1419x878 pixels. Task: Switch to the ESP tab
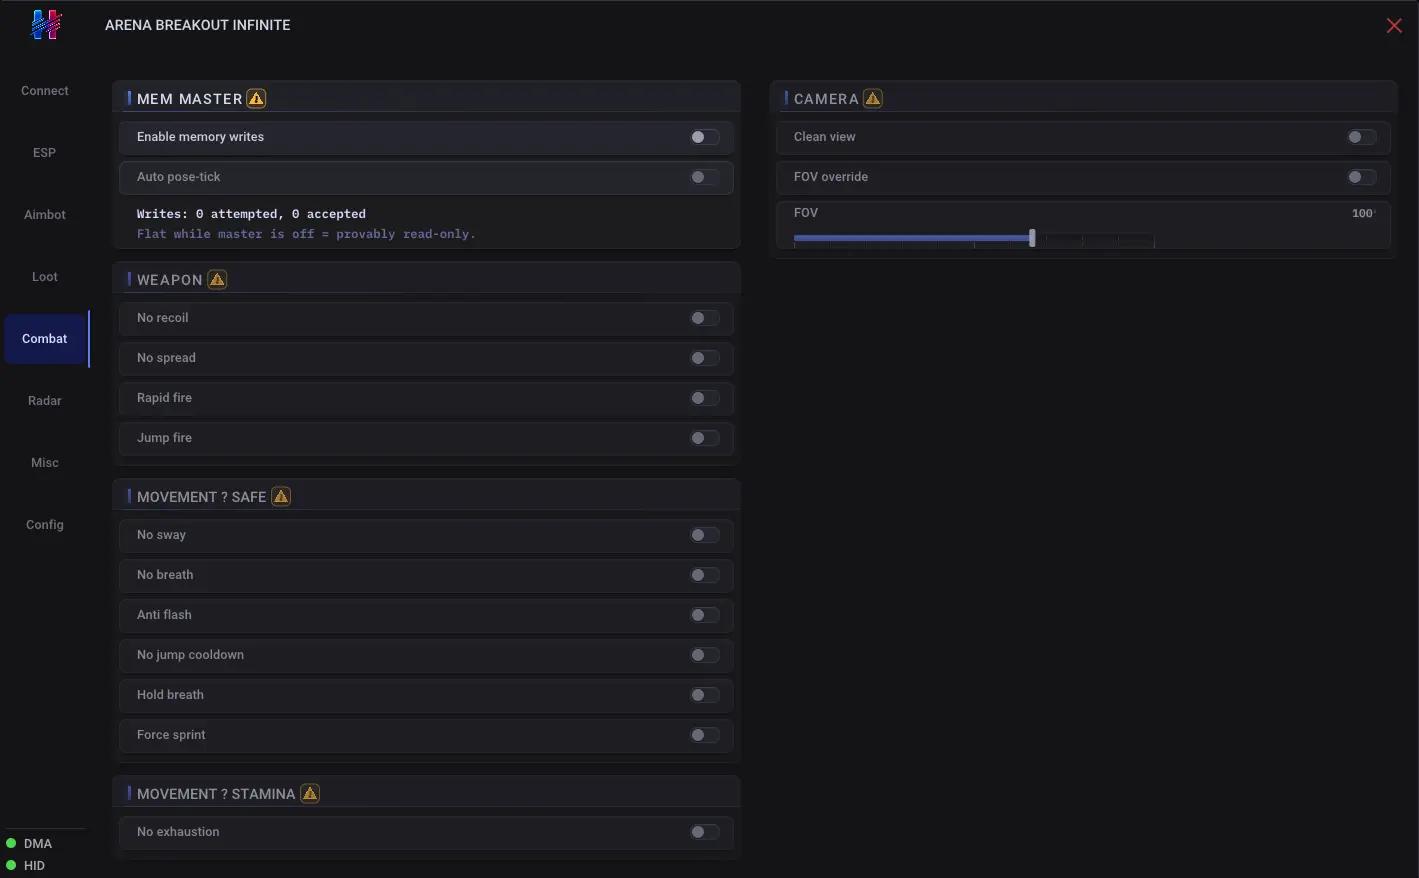(45, 153)
